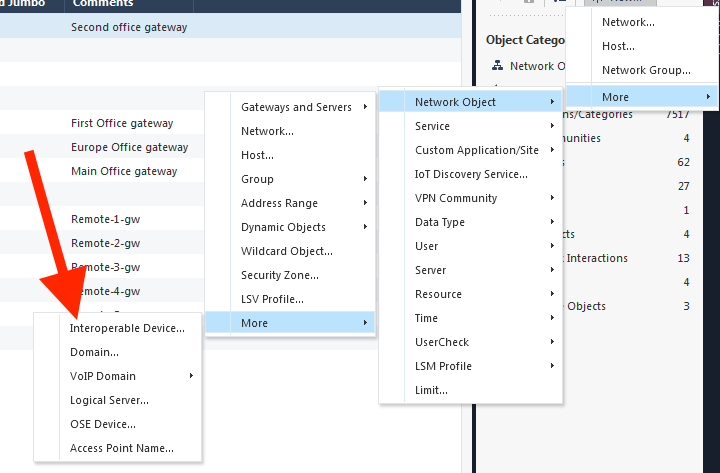Select OSE Device menu item
The height and width of the screenshot is (473, 720).
(102, 424)
